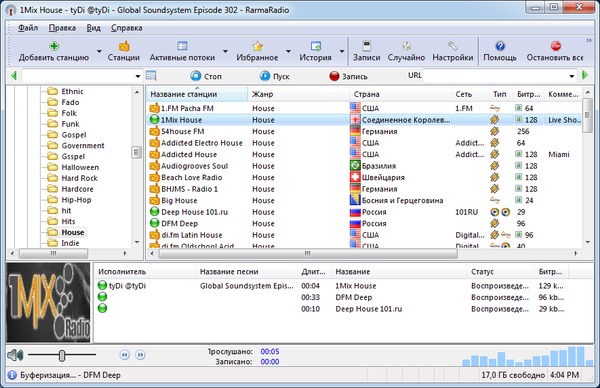Open Settings (Настройки) wrench icon
This screenshot has width=600, height=388.
453,46
